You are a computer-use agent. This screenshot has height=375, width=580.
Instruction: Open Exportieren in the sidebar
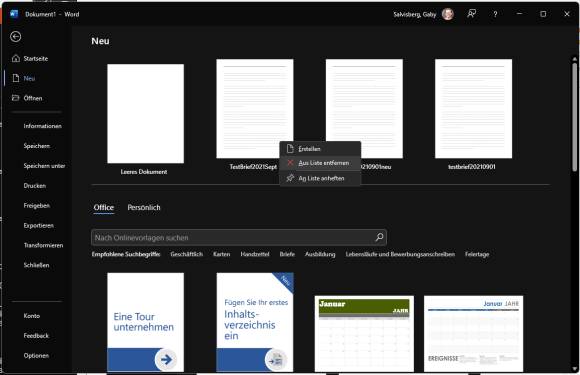(x=38, y=225)
